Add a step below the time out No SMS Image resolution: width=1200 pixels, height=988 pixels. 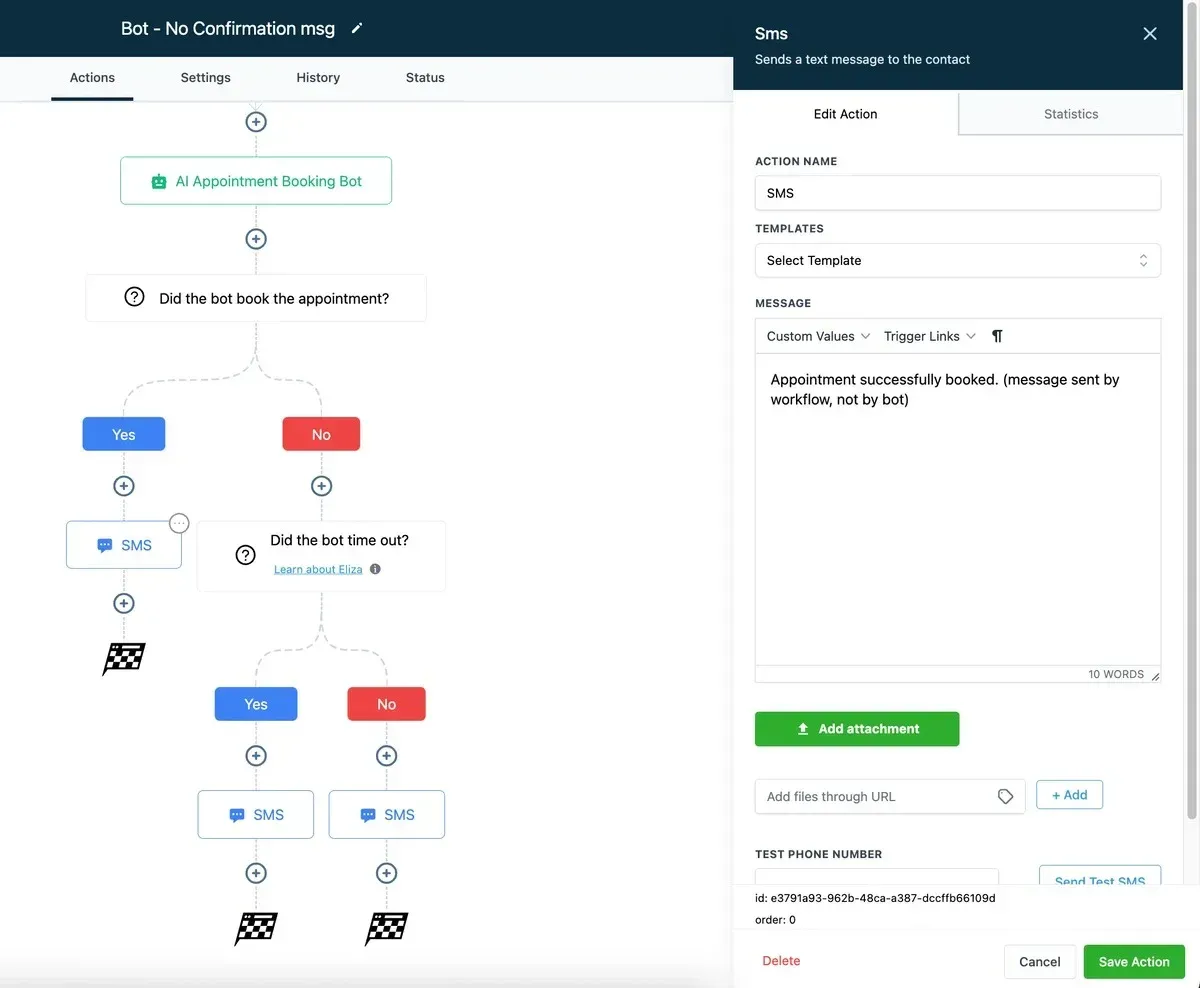coord(386,873)
